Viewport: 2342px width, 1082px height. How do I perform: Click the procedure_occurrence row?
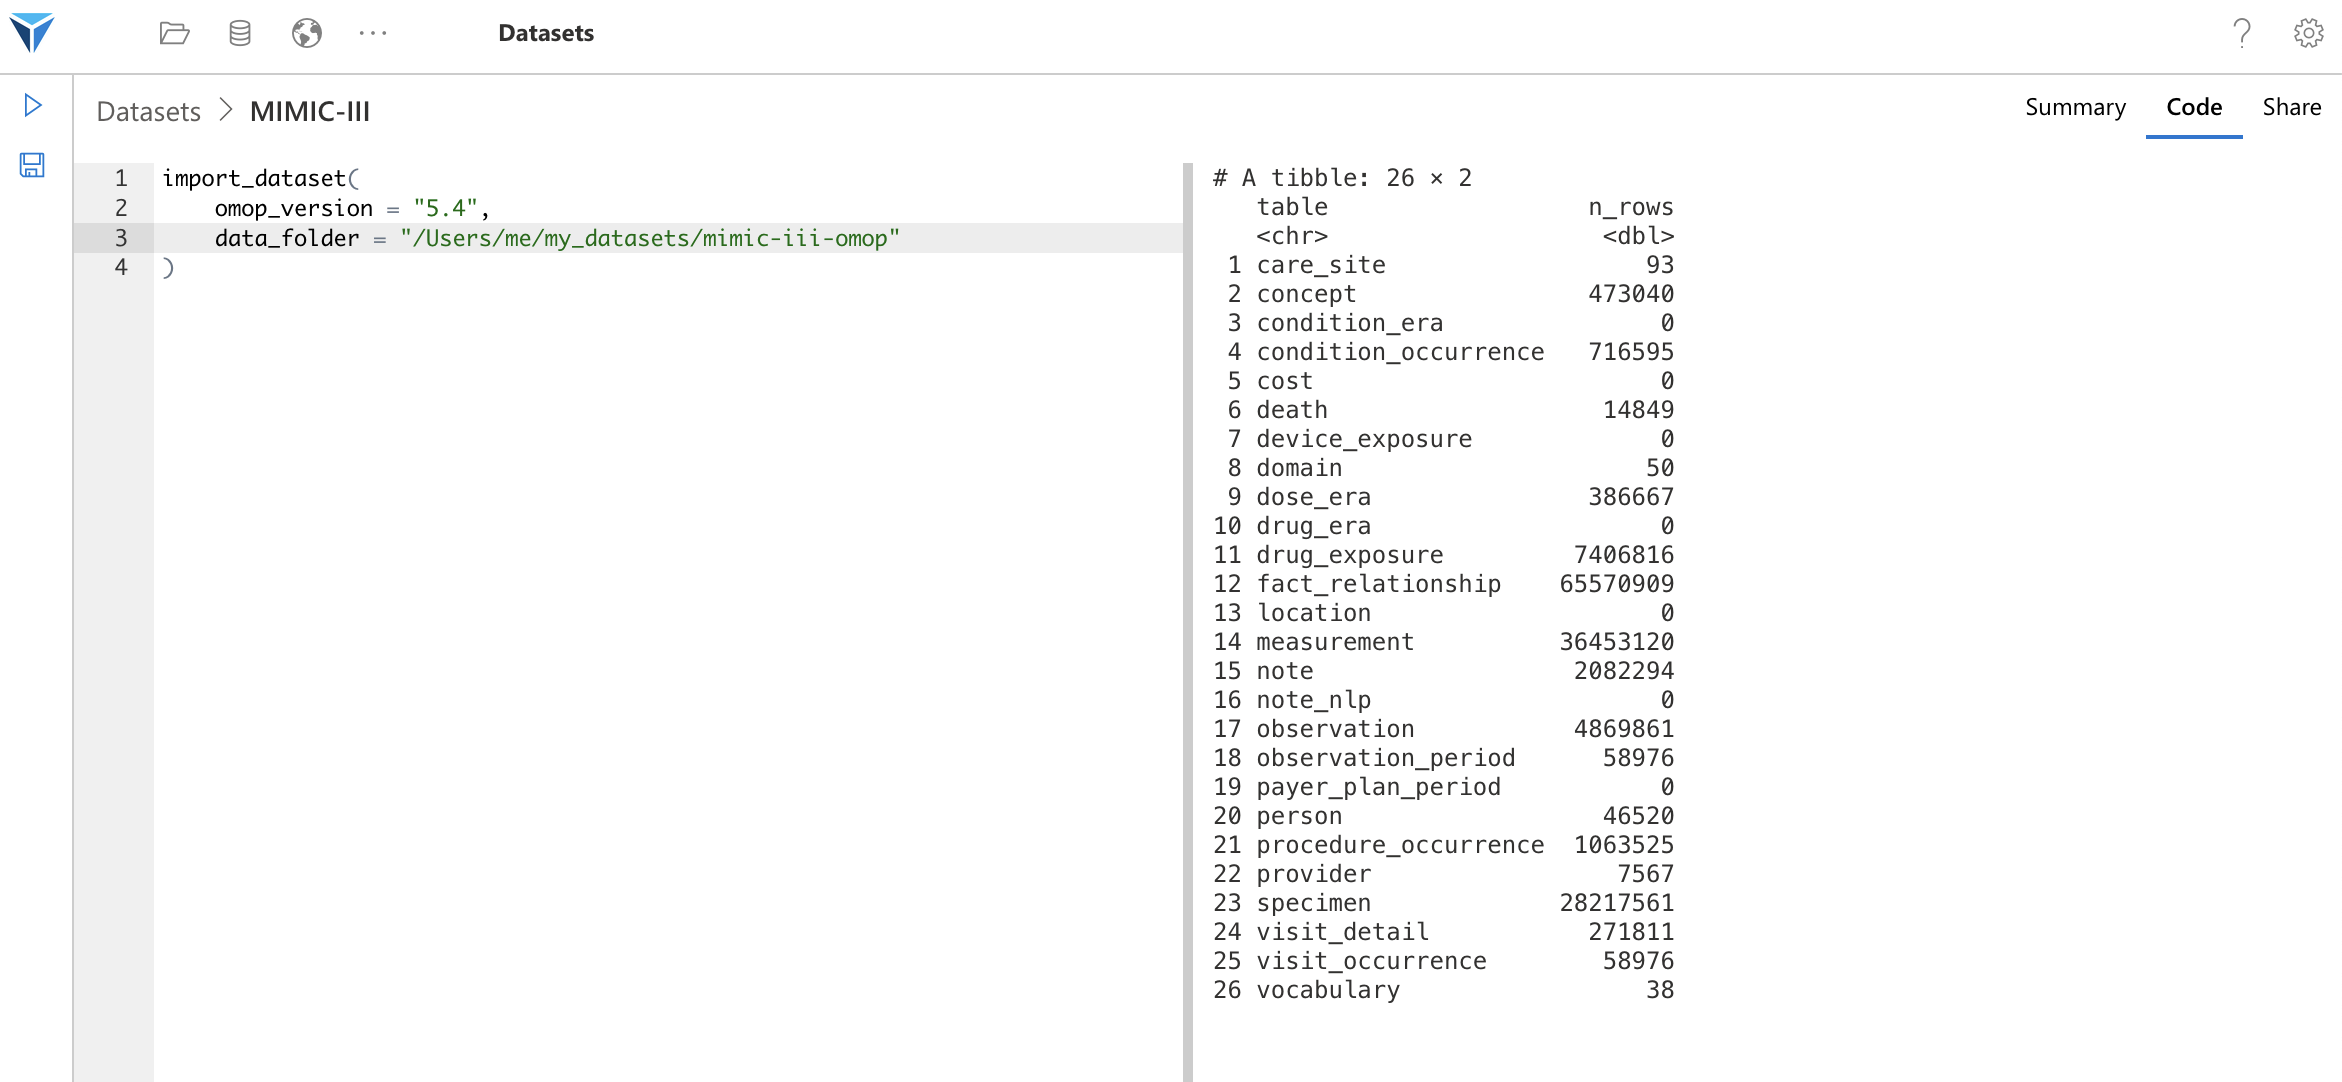click(1444, 845)
